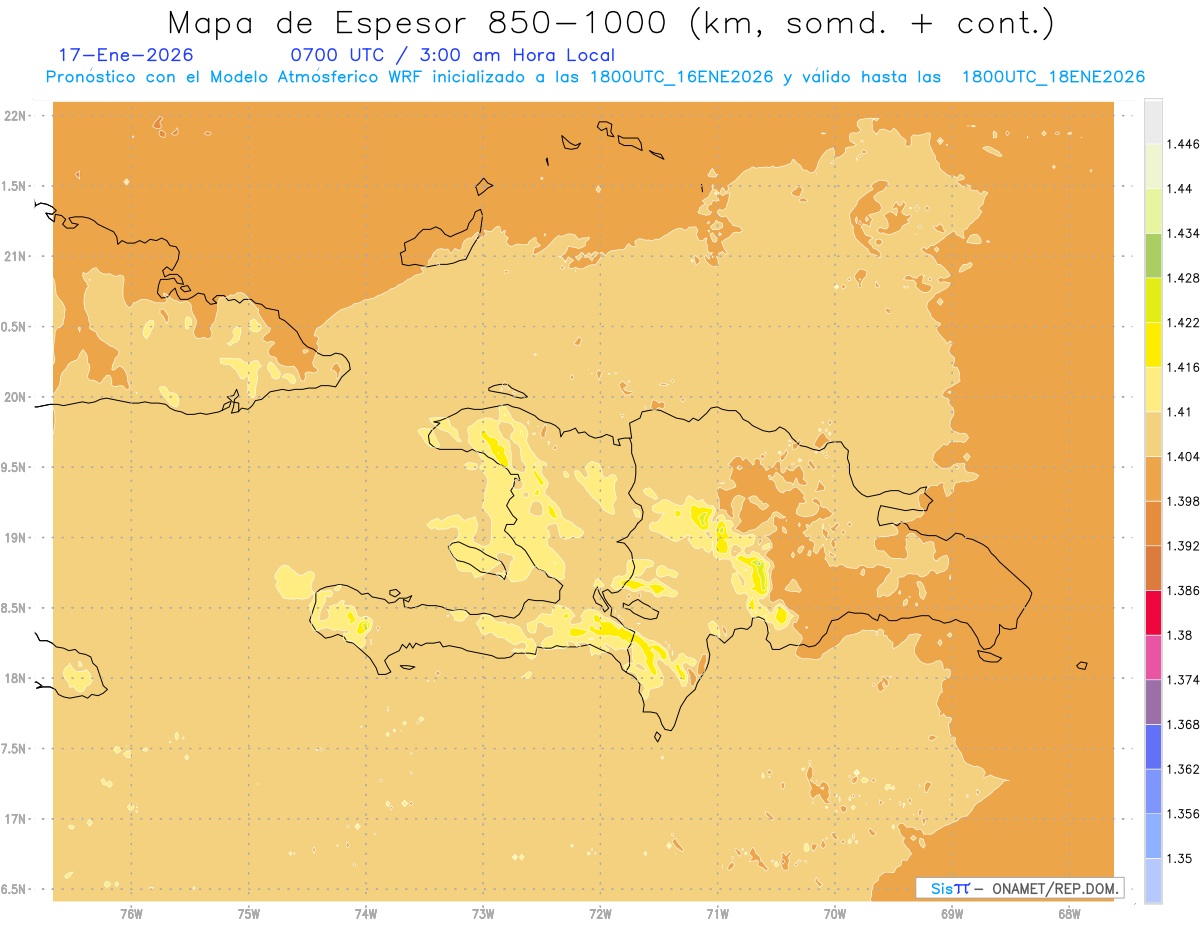Click the color bar value '1.392'
1200x927 pixels.
click(1182, 546)
